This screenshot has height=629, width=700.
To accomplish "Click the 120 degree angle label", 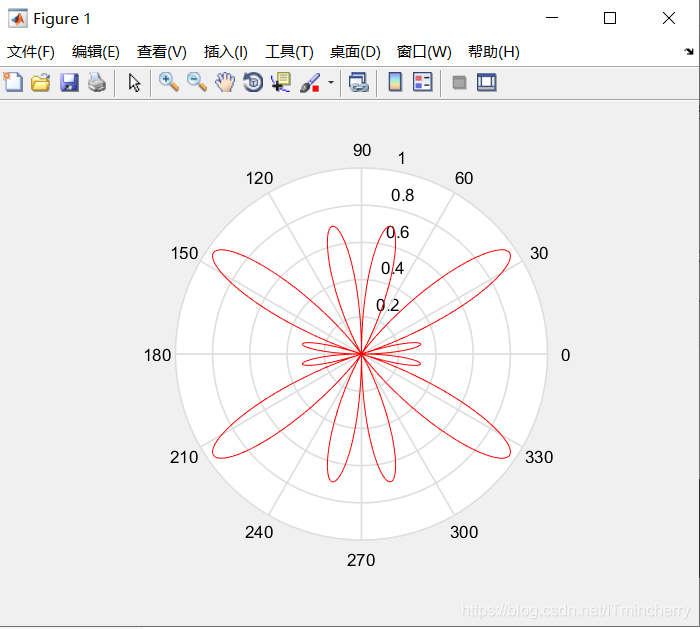I will coord(259,179).
